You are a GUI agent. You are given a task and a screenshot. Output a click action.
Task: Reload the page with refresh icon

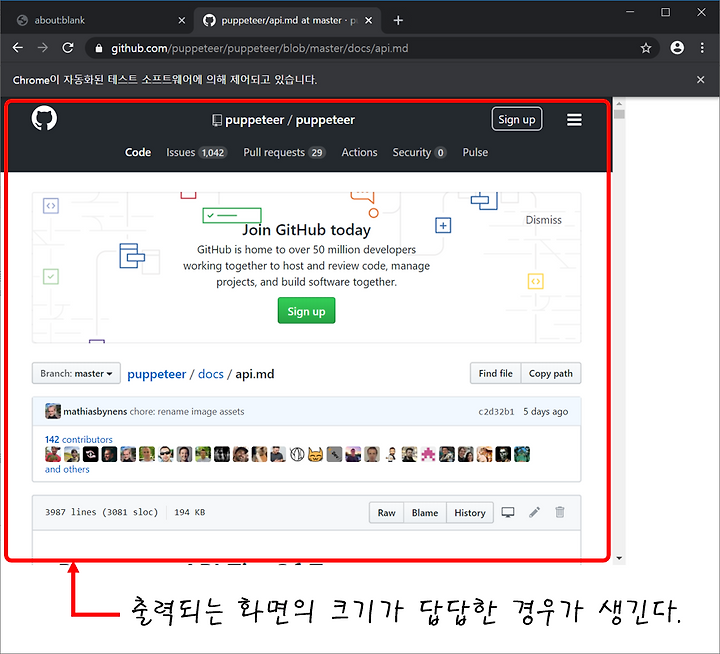point(68,48)
